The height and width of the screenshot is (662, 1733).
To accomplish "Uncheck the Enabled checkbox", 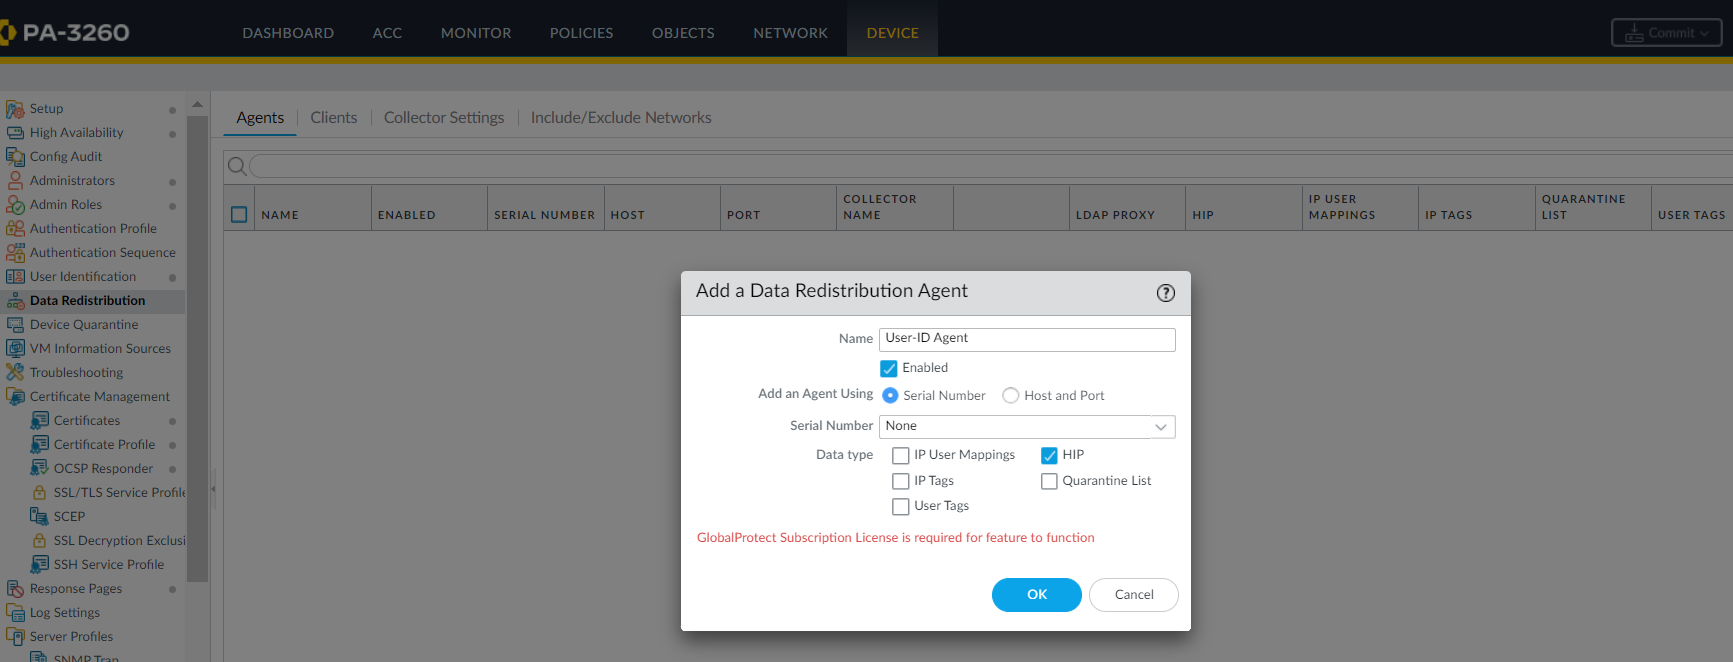I will 889,368.
